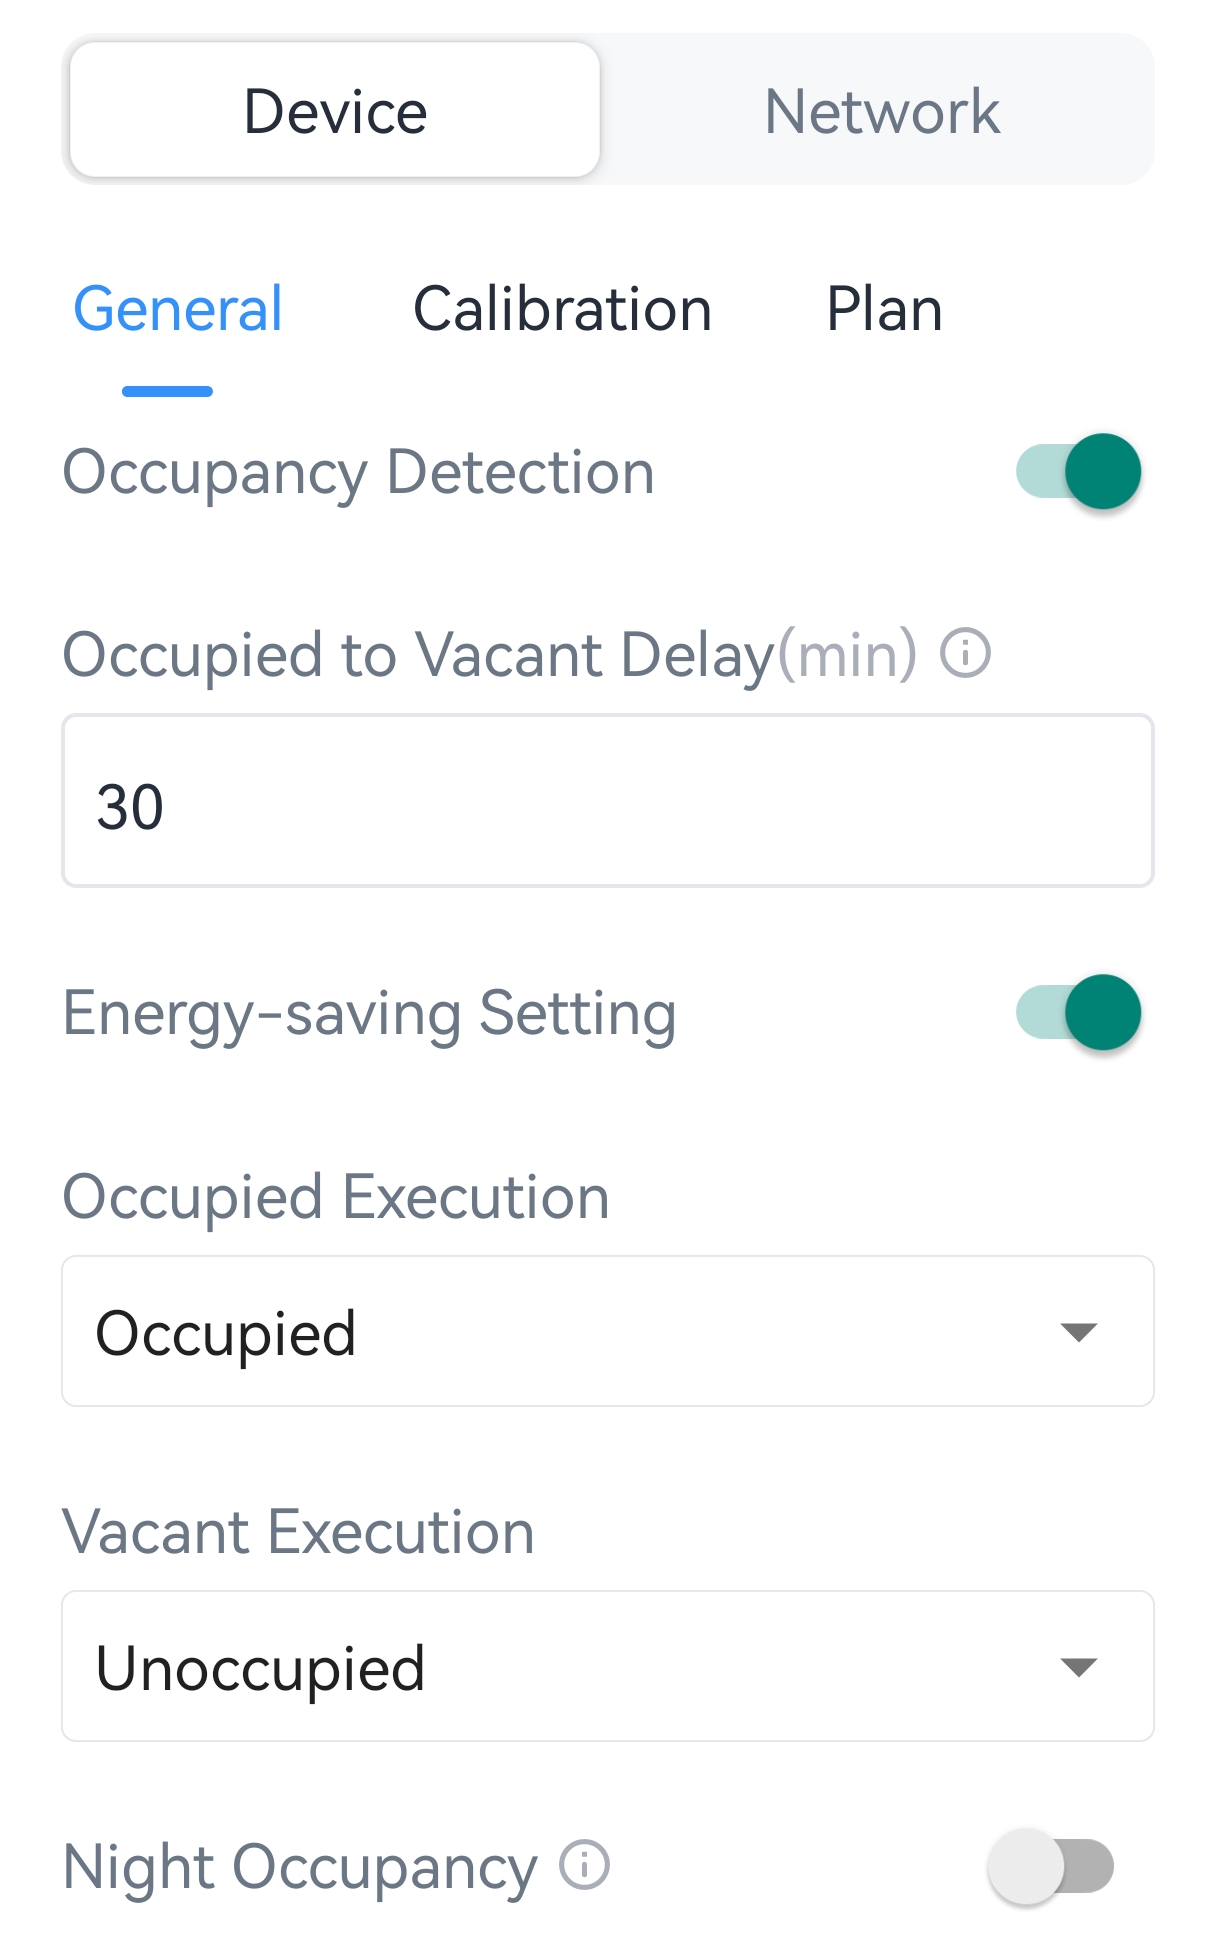
Task: Click the Night Occupancy info icon
Action: point(584,1865)
